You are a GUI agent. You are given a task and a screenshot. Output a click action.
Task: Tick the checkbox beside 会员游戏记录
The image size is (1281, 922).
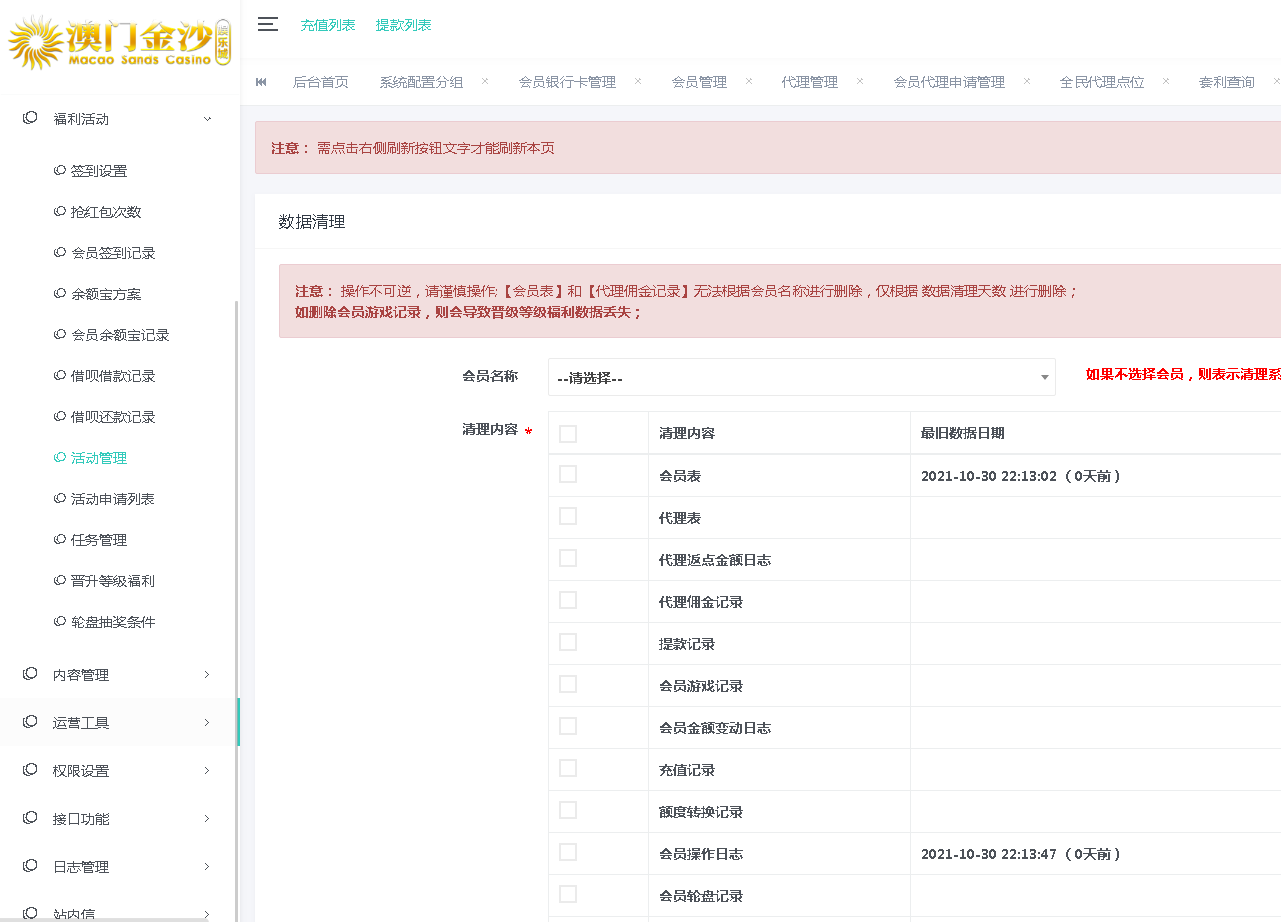568,684
